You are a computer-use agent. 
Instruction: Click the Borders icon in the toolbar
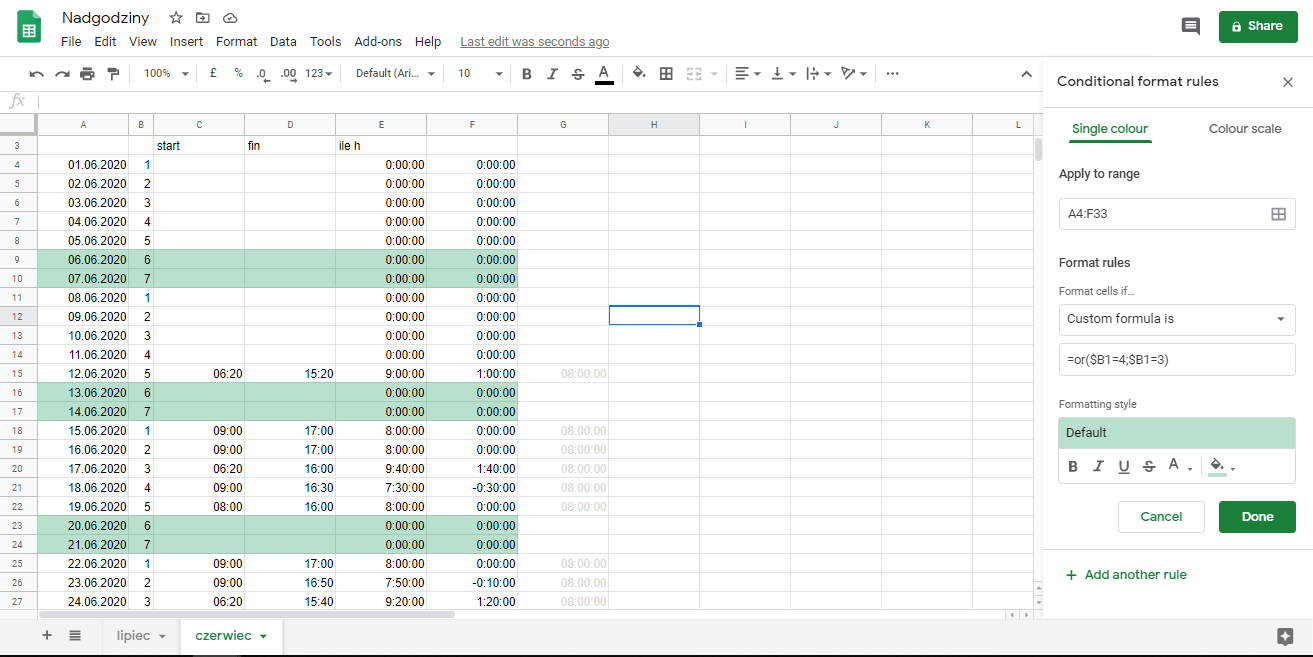[x=666, y=73]
